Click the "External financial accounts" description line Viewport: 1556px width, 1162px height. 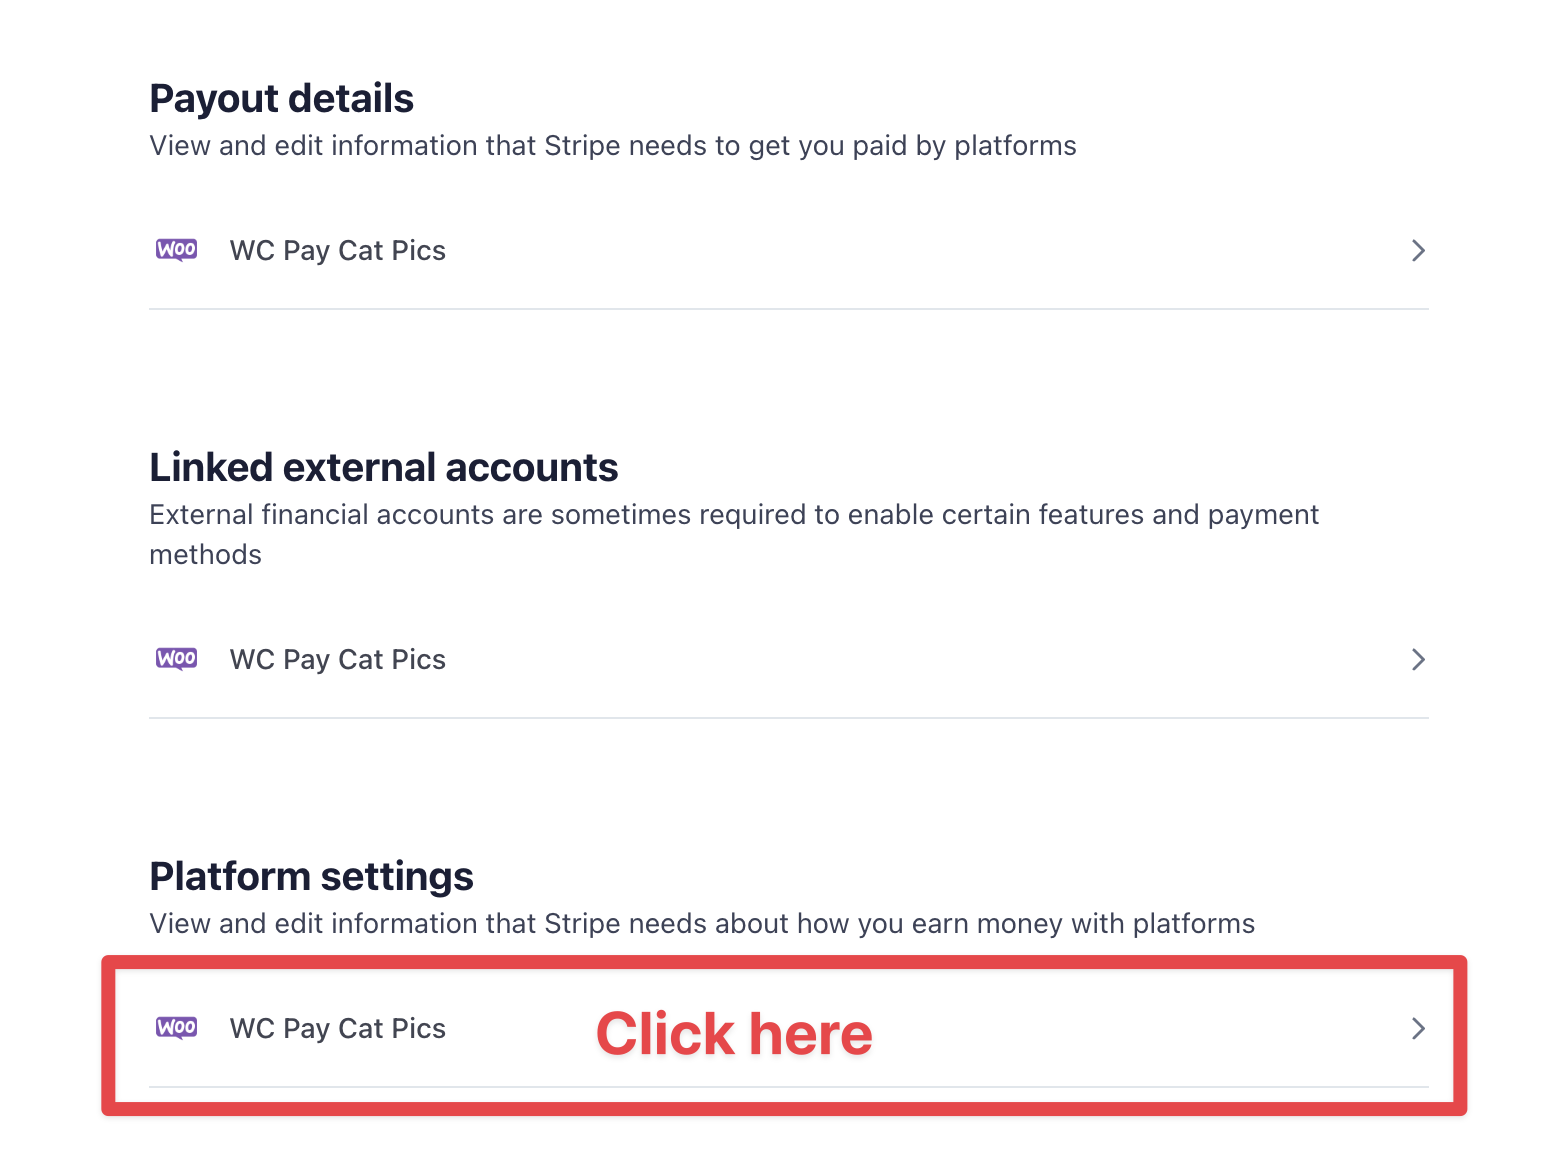[x=734, y=515]
